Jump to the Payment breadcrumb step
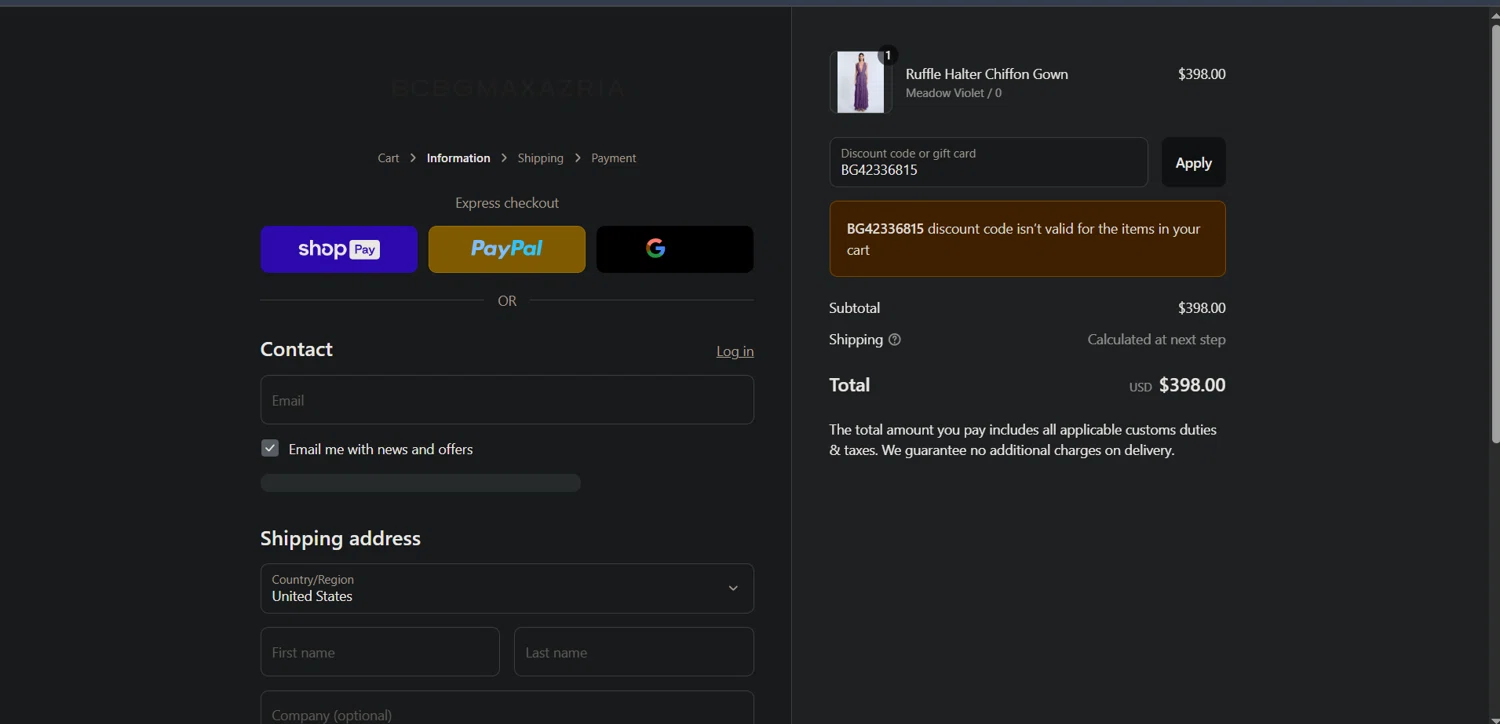1500x724 pixels. pyautogui.click(x=613, y=158)
